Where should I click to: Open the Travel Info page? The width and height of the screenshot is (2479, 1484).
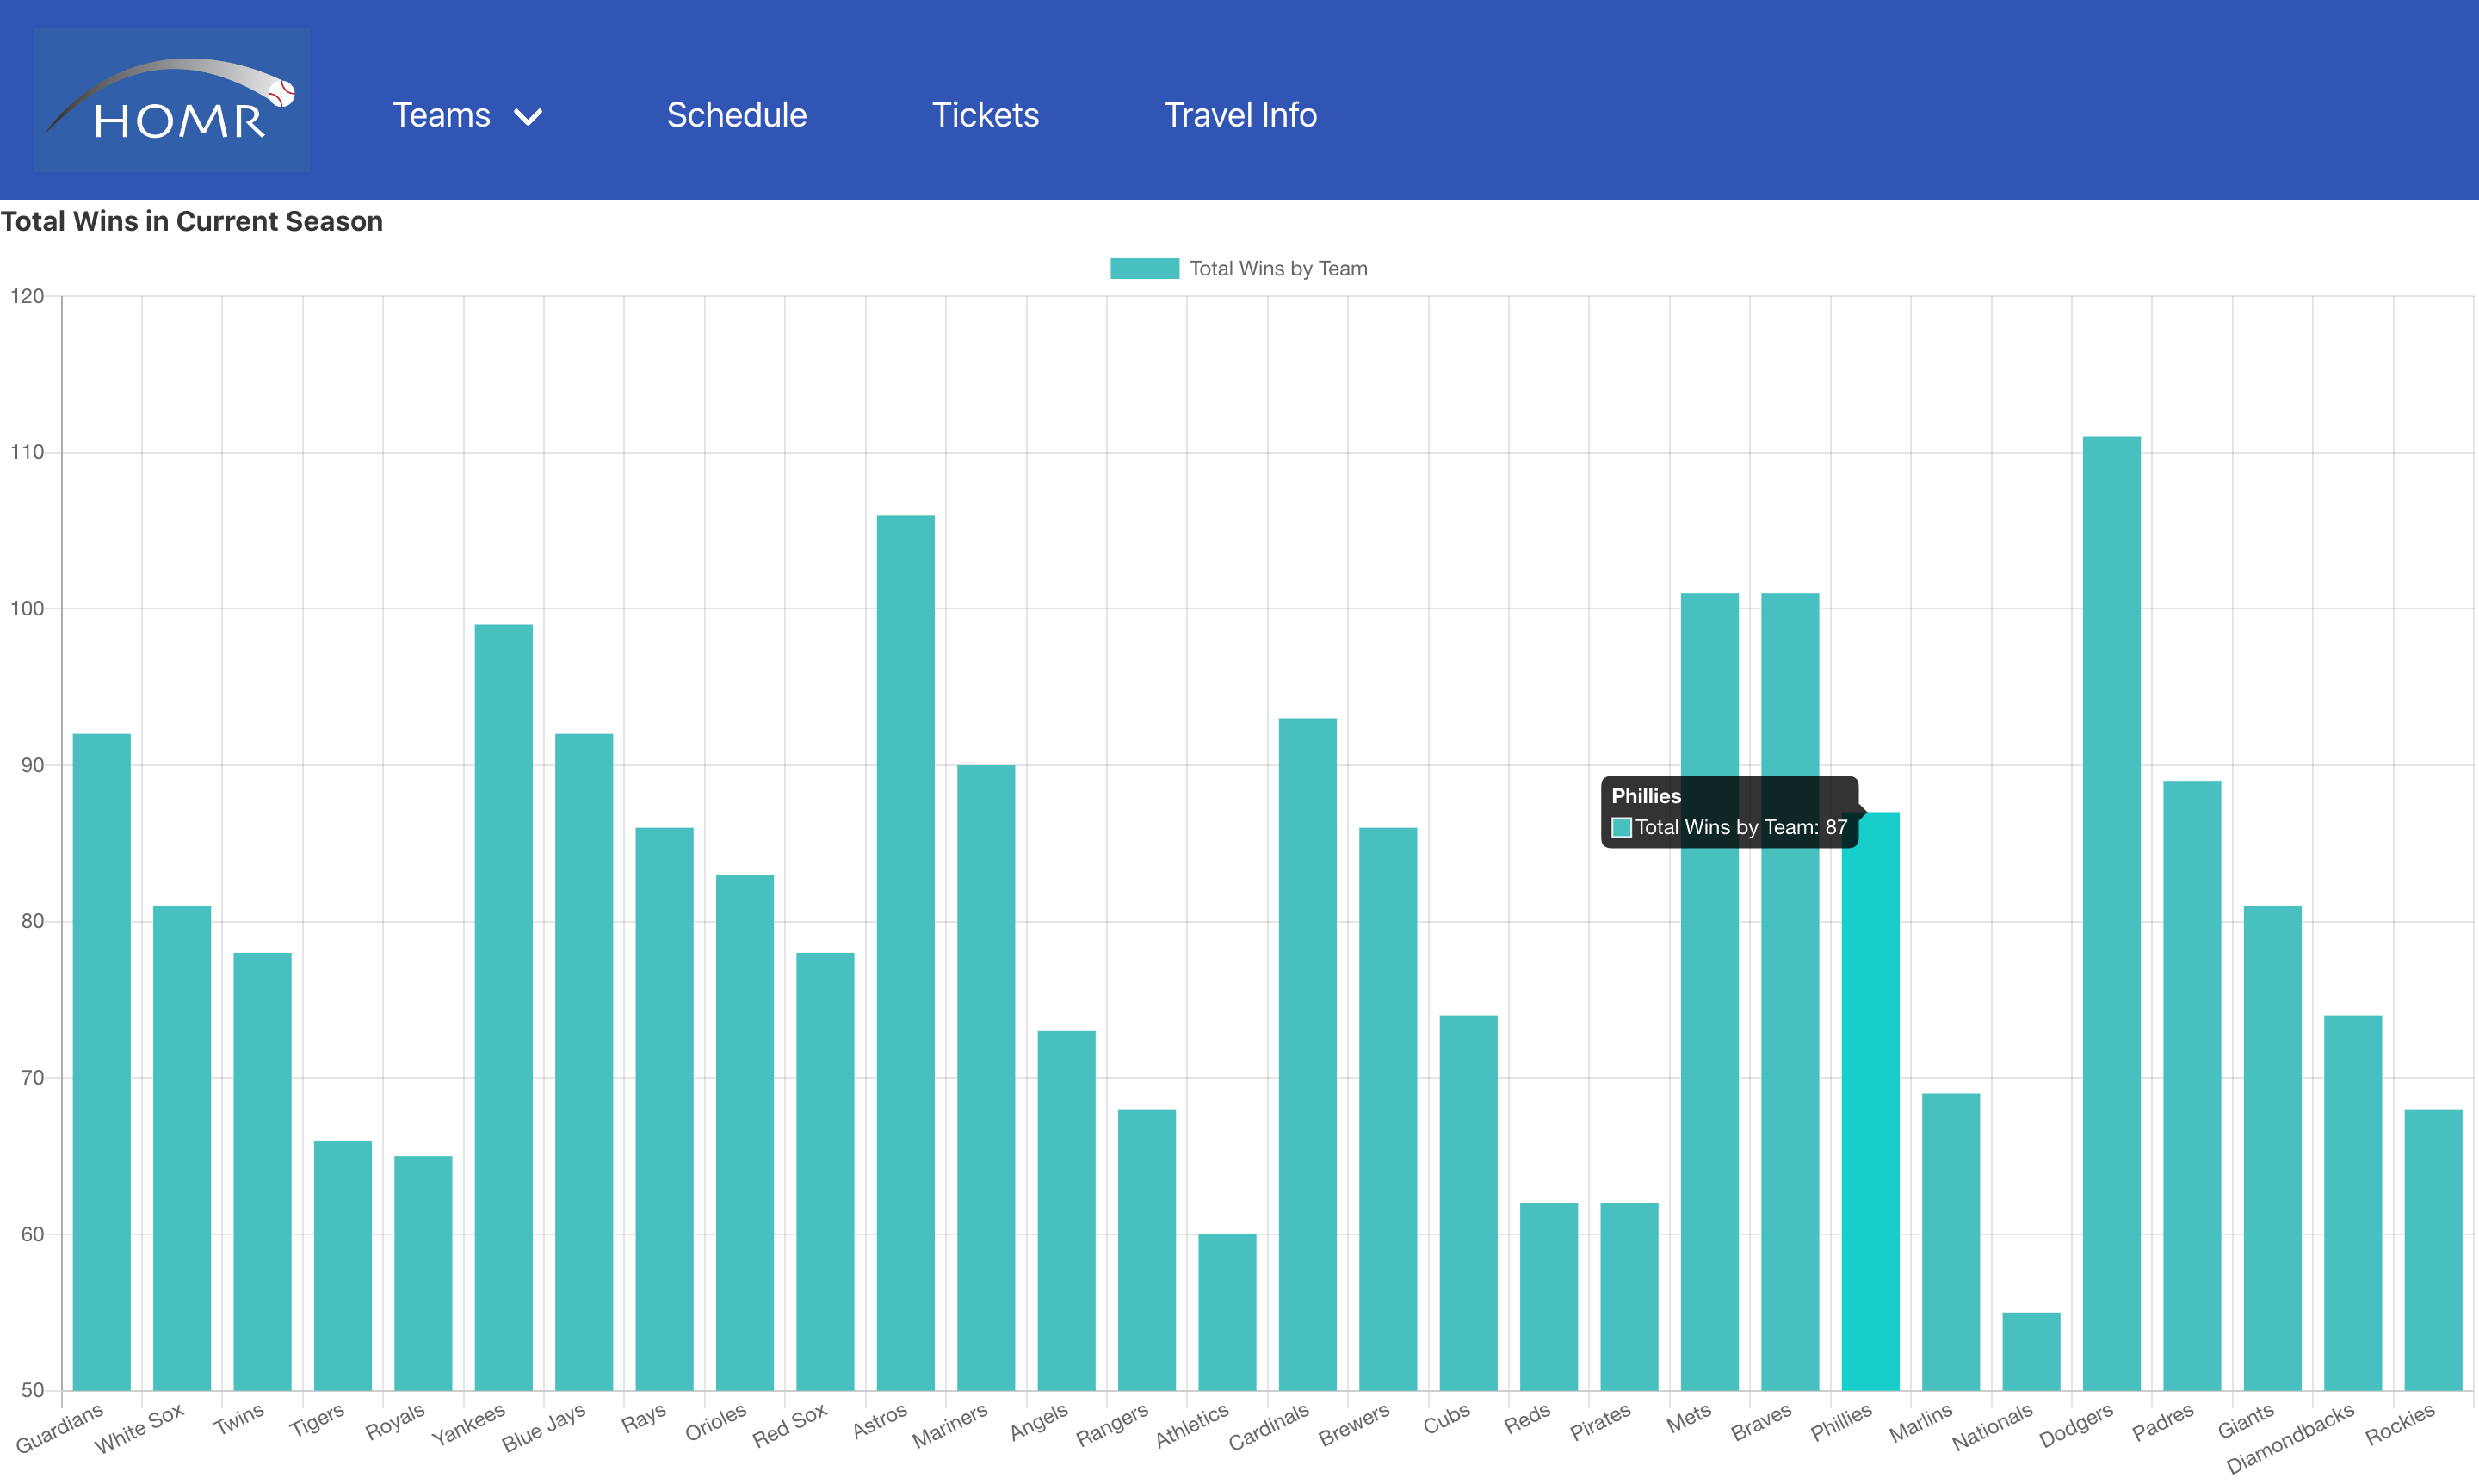tap(1240, 115)
